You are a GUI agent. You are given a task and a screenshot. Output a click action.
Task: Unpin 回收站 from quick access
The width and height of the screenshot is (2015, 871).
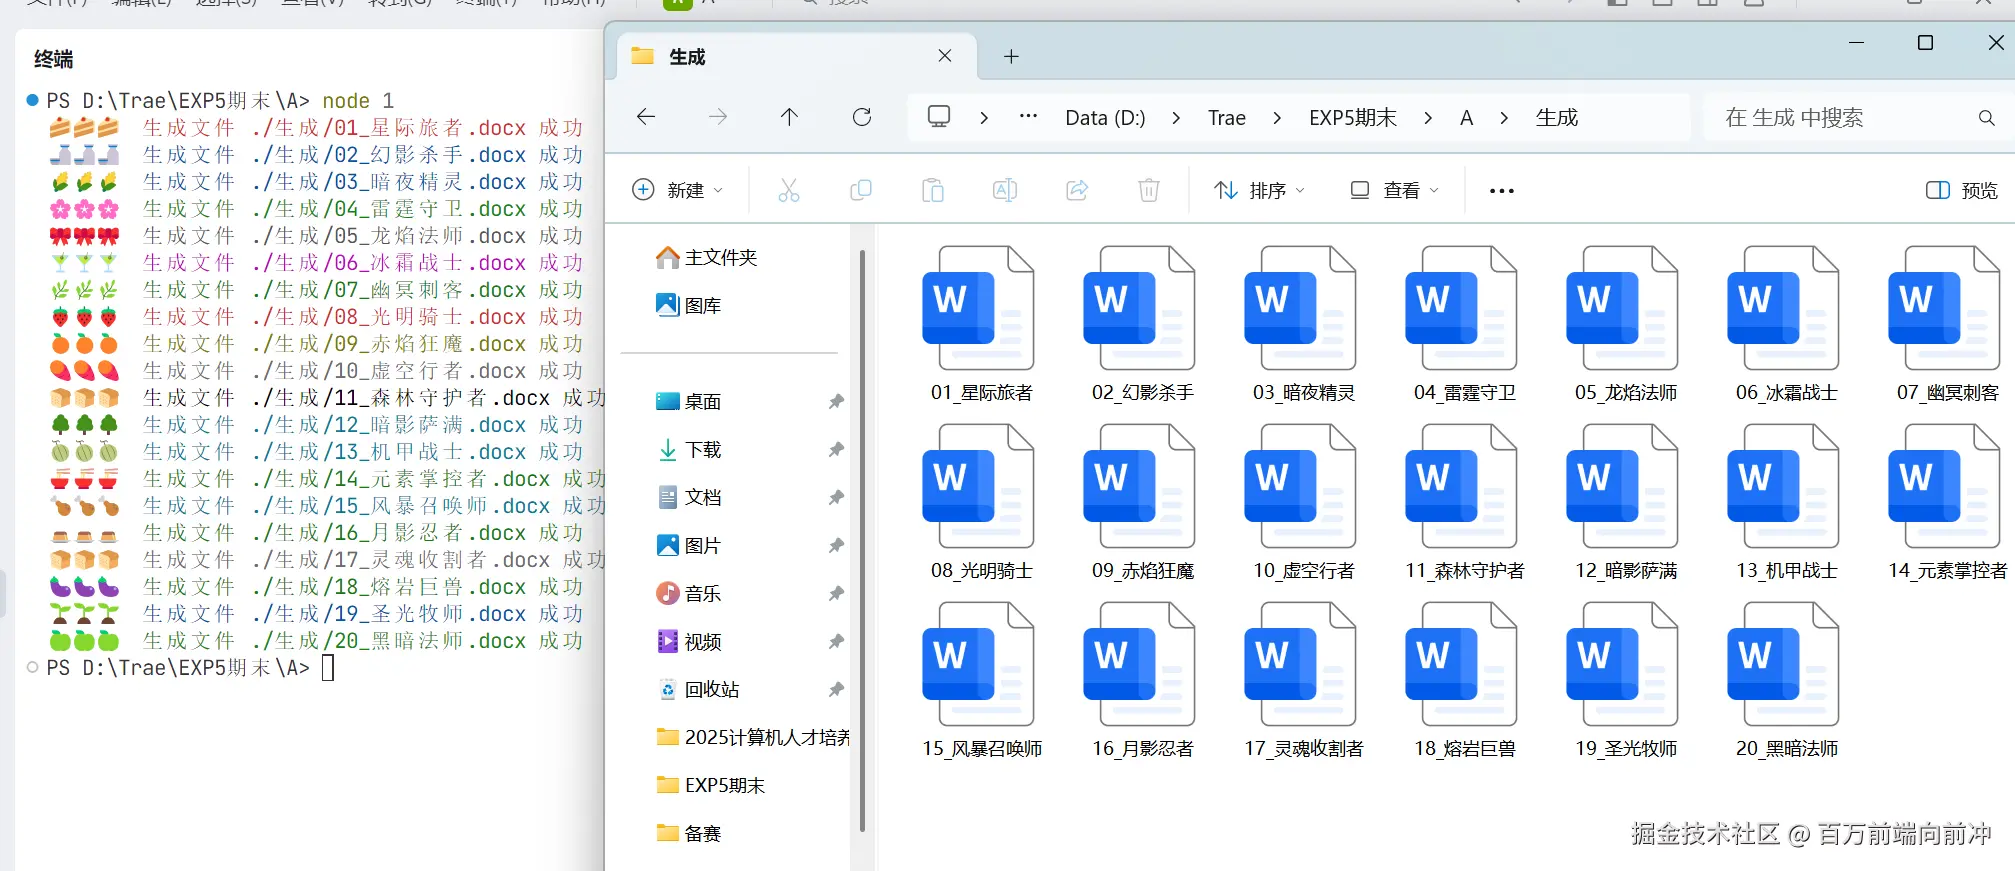coord(836,689)
